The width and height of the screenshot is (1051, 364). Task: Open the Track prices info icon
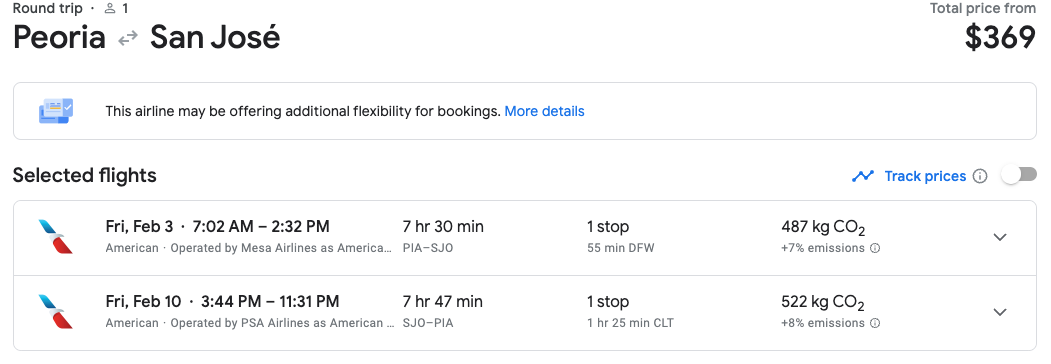coord(980,176)
